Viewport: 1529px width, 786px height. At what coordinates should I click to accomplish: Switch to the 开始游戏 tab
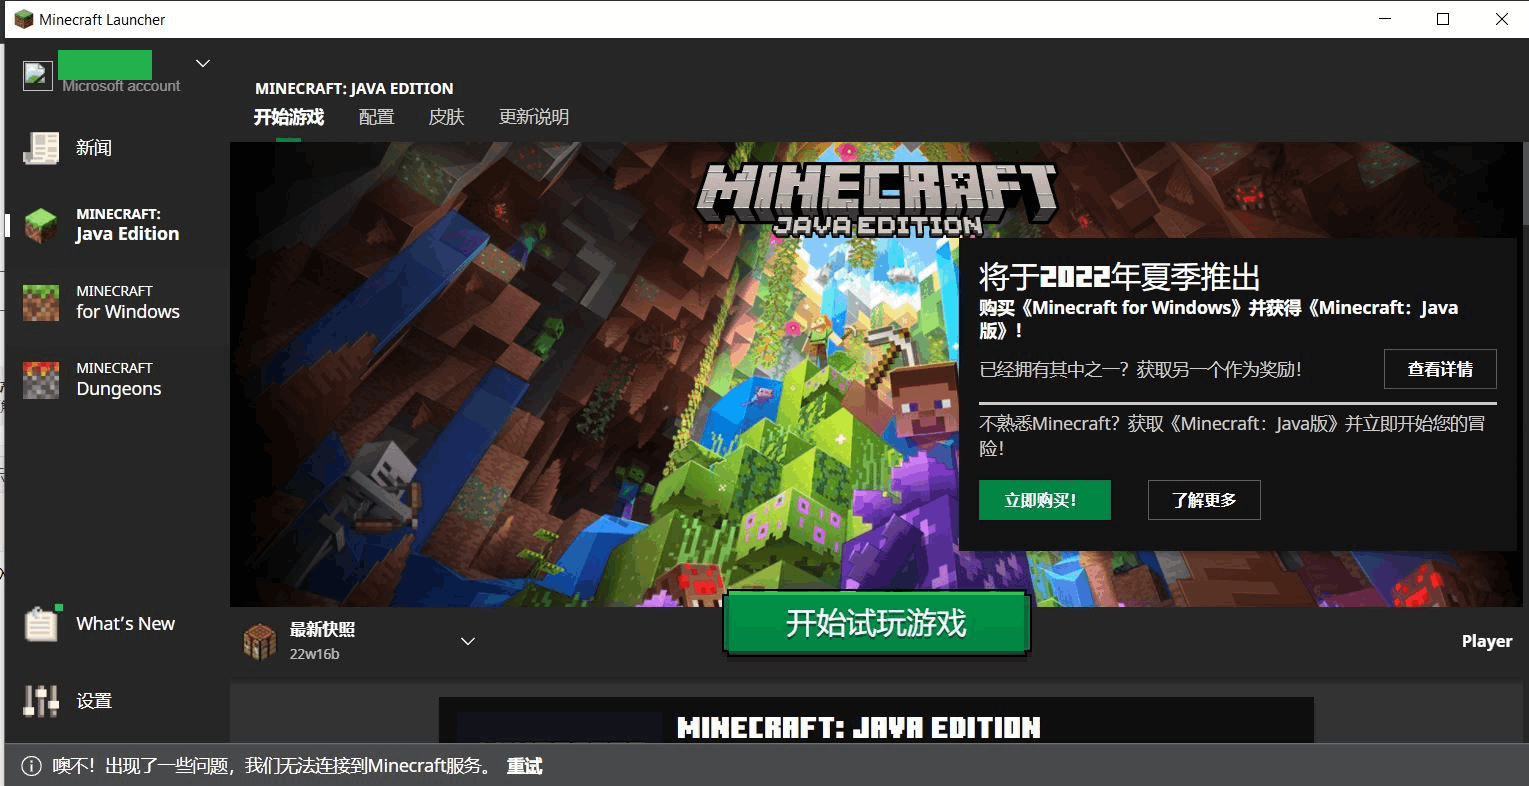289,117
